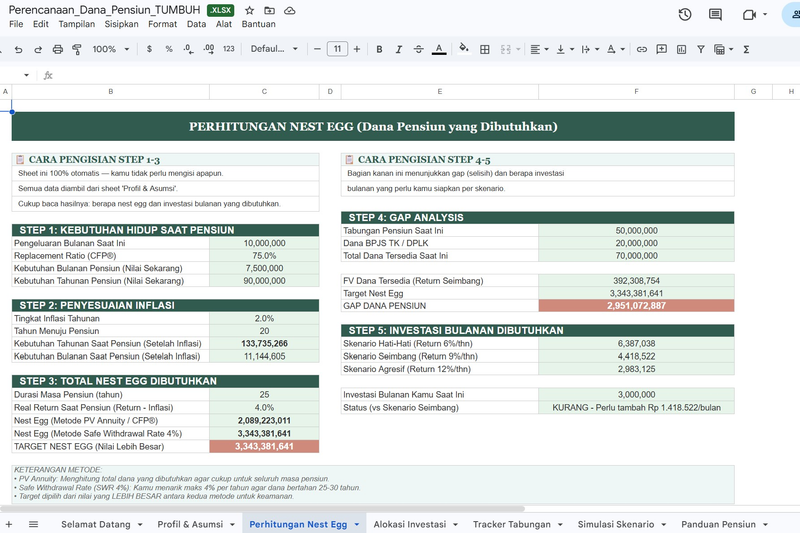Open comment history
Image resolution: width=800 pixels, height=533 pixels.
(715, 15)
